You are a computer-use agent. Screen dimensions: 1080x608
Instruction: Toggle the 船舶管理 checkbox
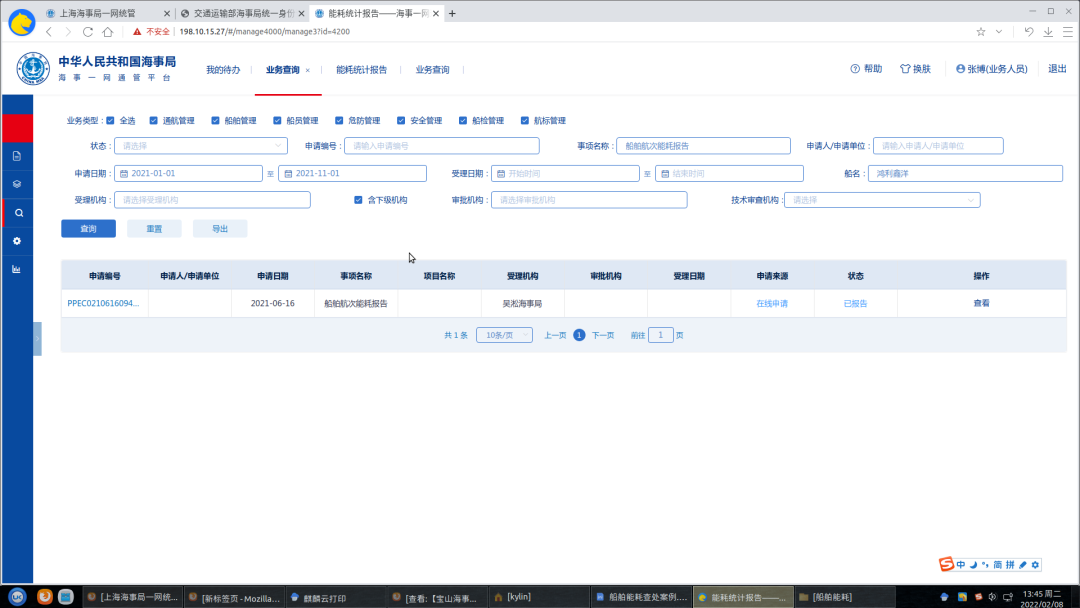(216, 120)
